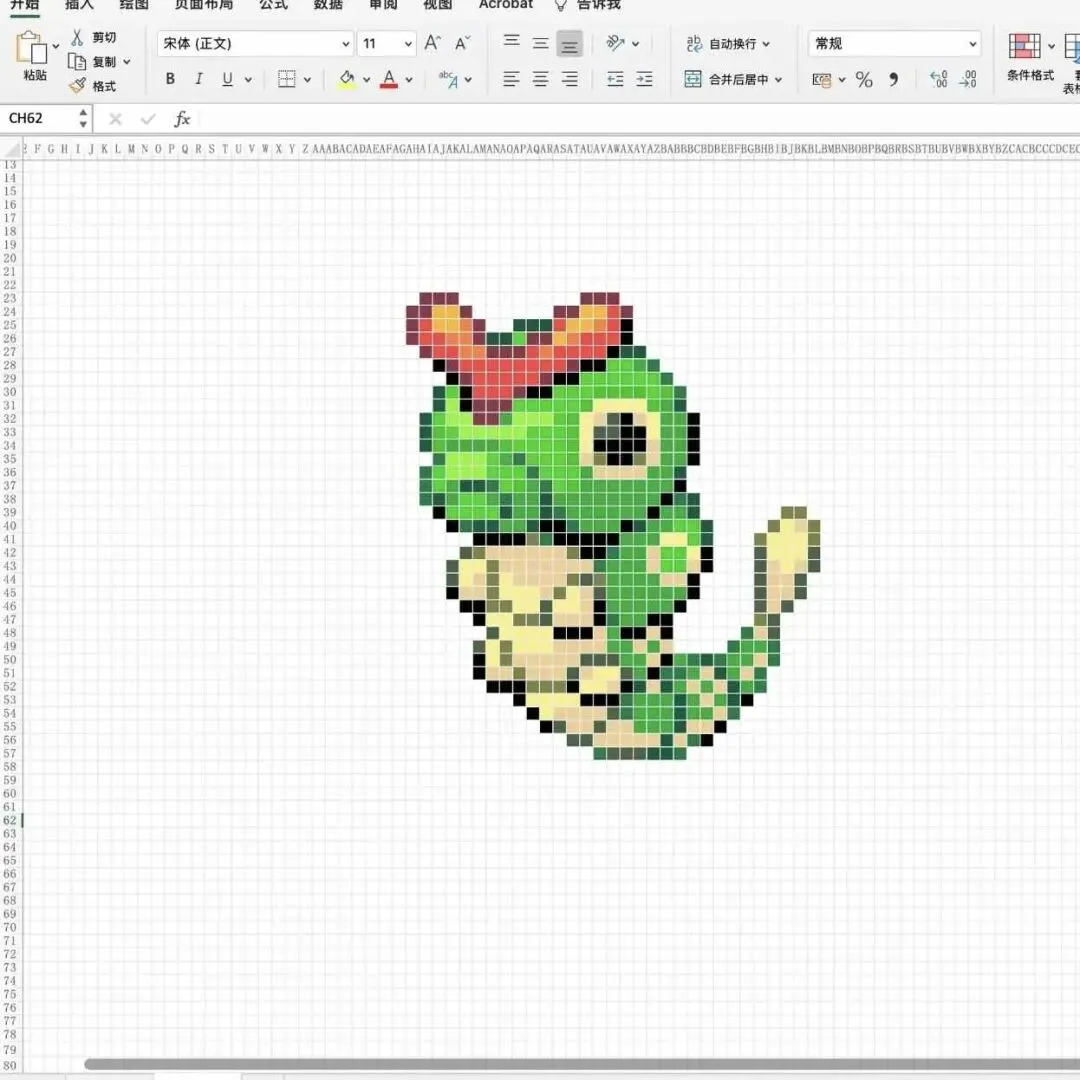Screen dimensions: 1080x1080
Task: Apply percent style
Action: click(864, 80)
